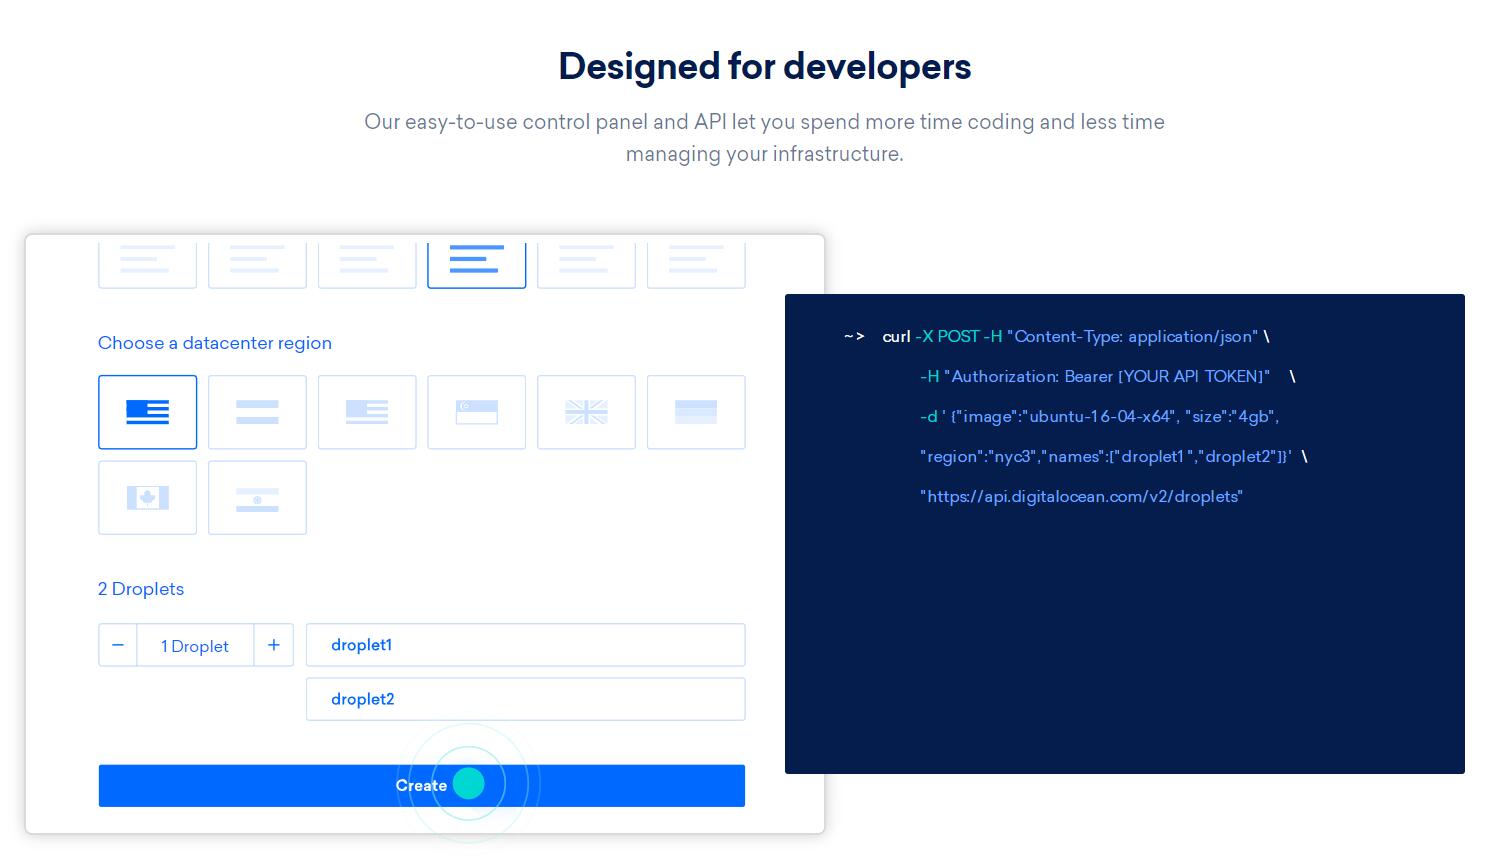Screen dimensions: 1487x859
Task: Select the United Kingdom datacenter flag
Action: pyautogui.click(x=587, y=412)
